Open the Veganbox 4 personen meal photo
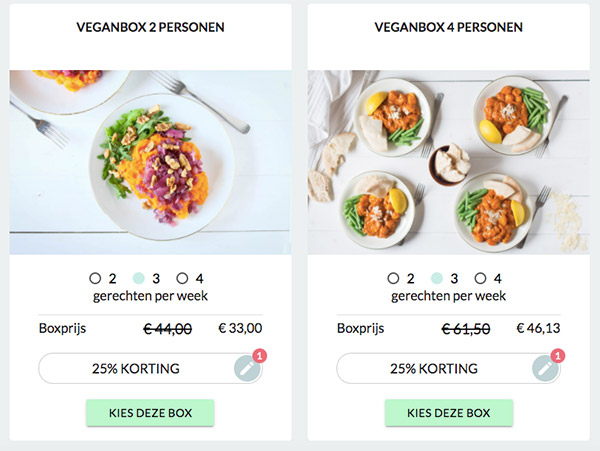The height and width of the screenshot is (451, 600). [x=448, y=162]
